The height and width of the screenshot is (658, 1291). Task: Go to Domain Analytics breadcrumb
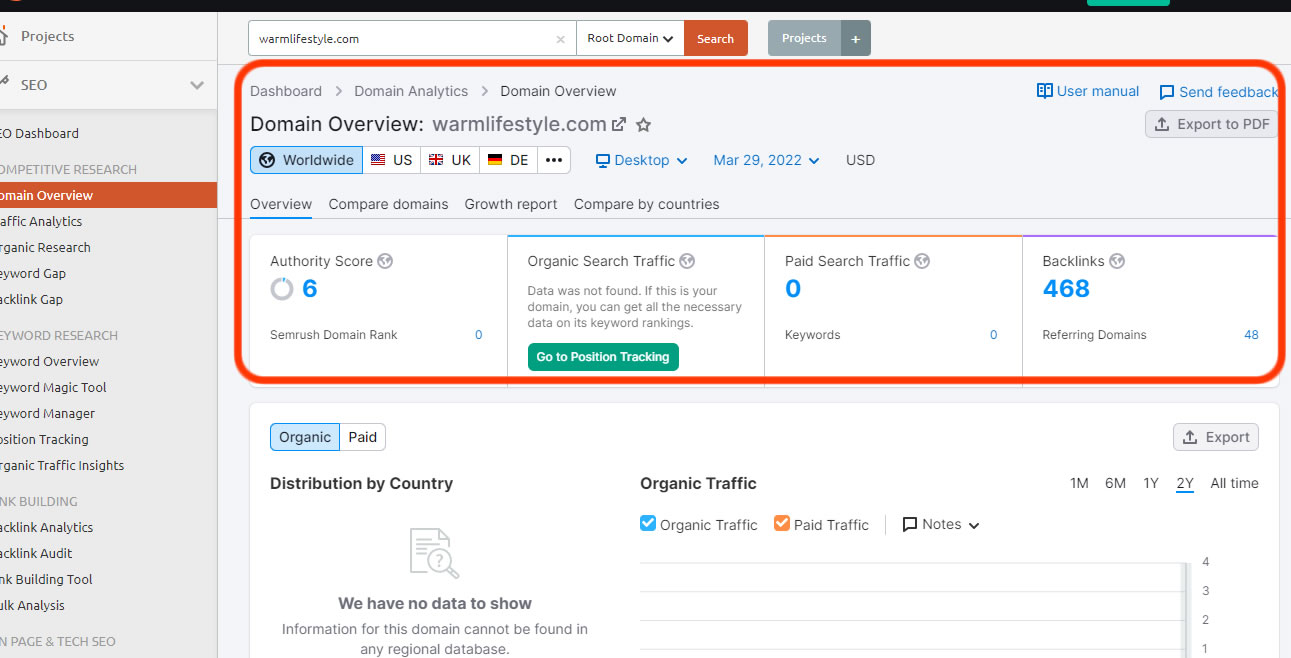[411, 91]
